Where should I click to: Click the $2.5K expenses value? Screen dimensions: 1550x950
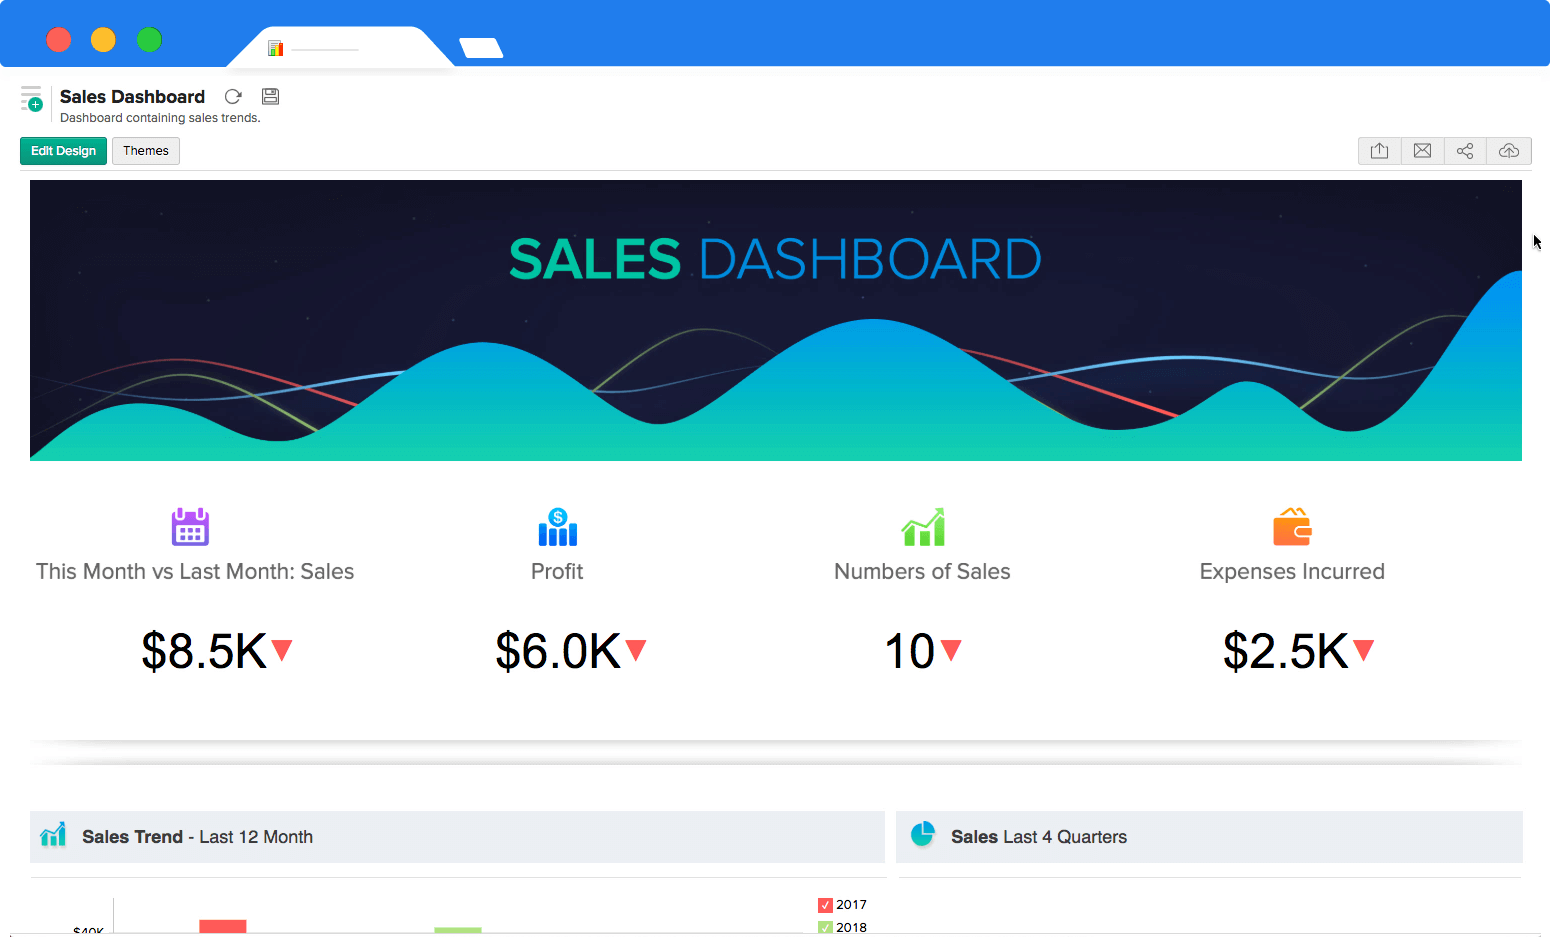coord(1286,651)
